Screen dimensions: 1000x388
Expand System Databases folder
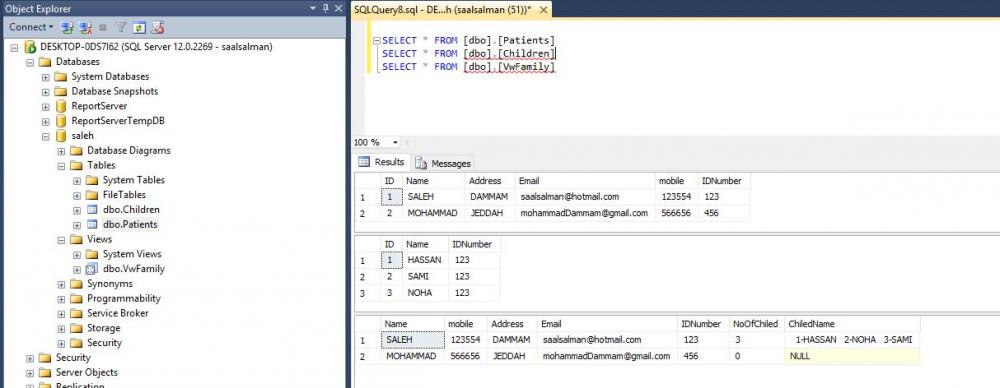45,77
